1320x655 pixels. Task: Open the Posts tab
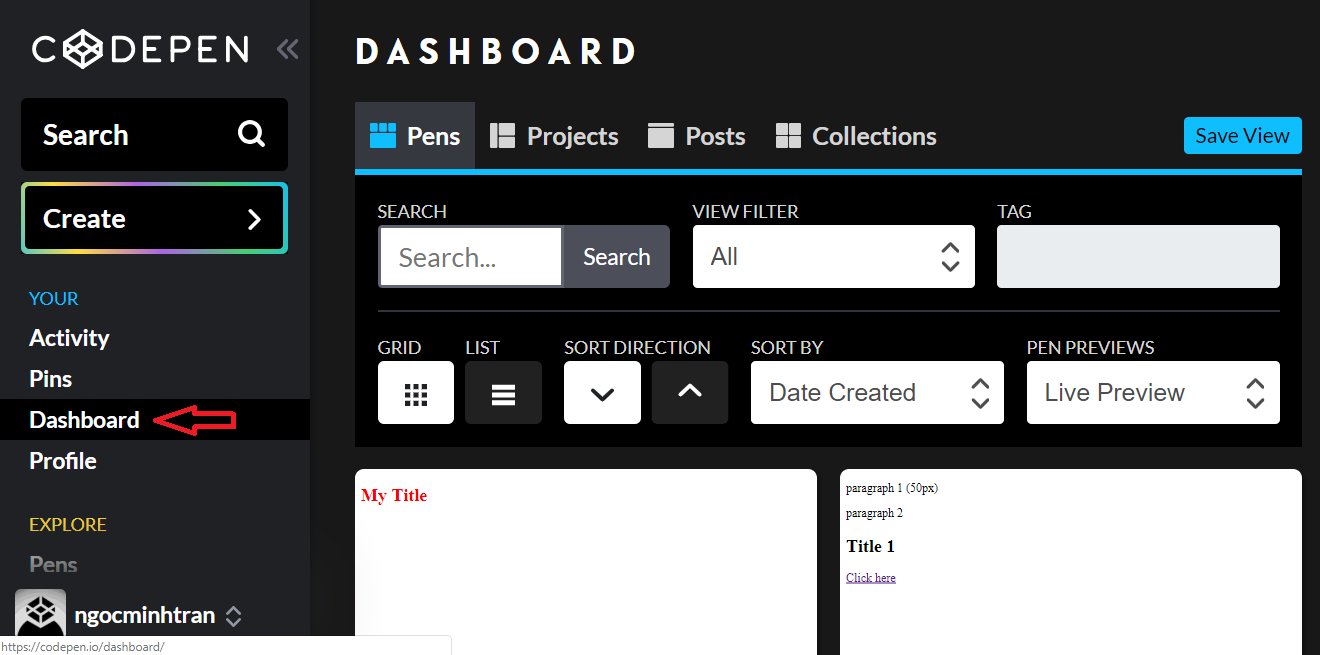tap(697, 136)
